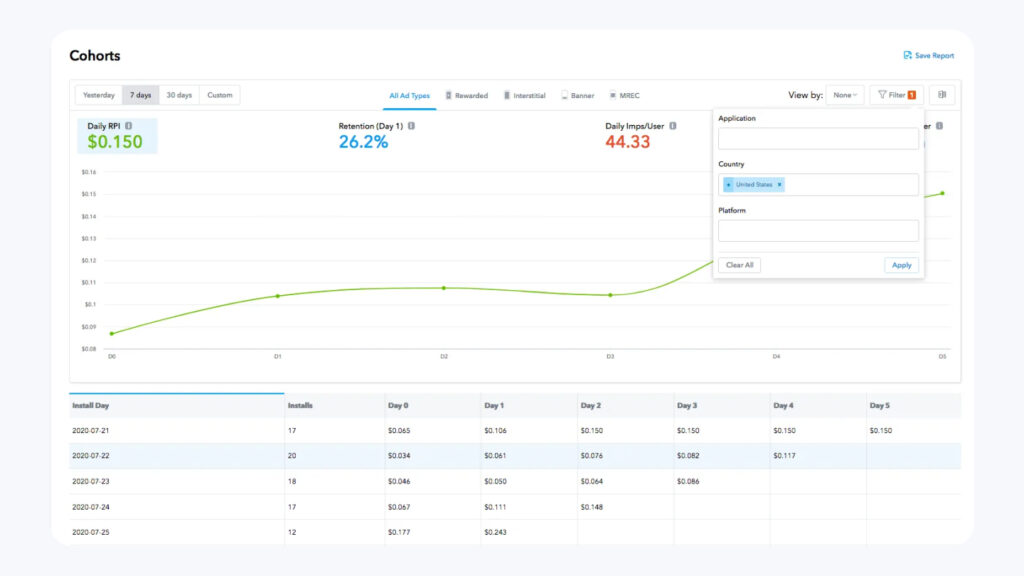Switch to the All Ad Types tab

click(409, 95)
